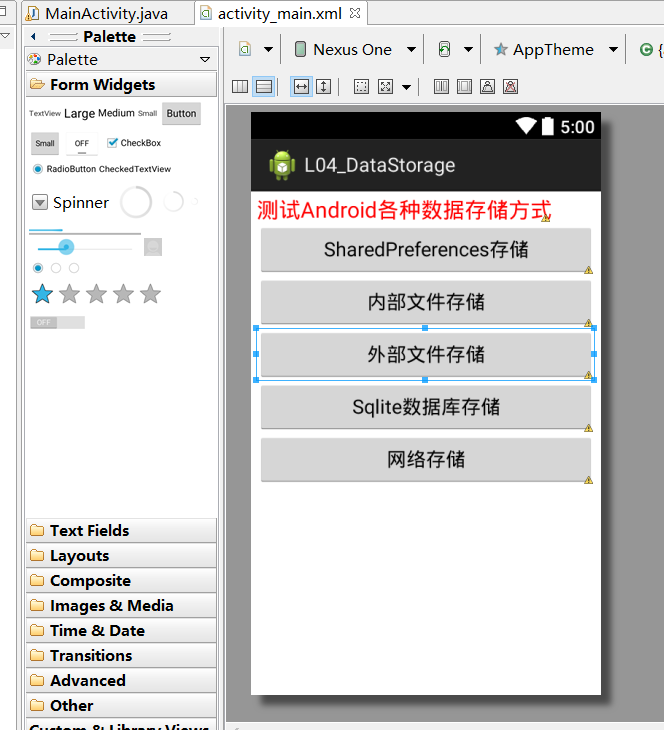Viewport: 664px width, 730px height.
Task: Select the RadioGroup widget
Action: tap(56, 268)
